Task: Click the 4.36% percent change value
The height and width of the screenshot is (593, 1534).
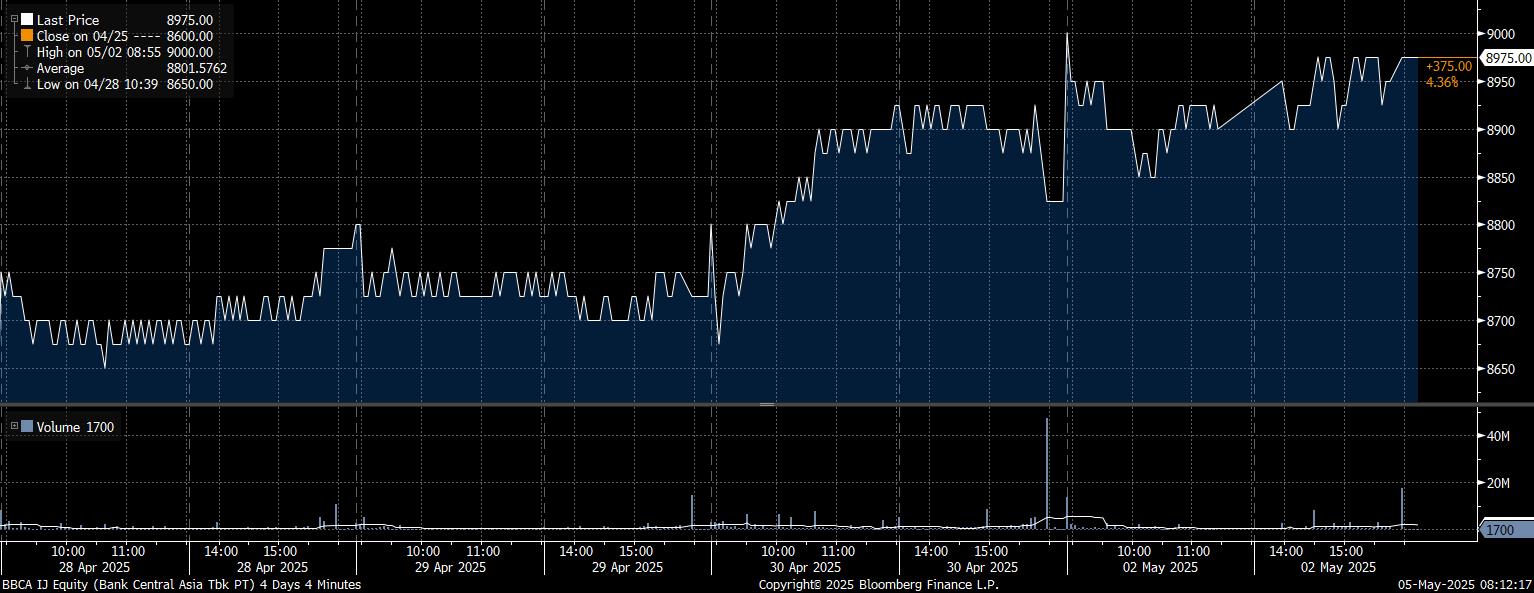Action: 1441,82
